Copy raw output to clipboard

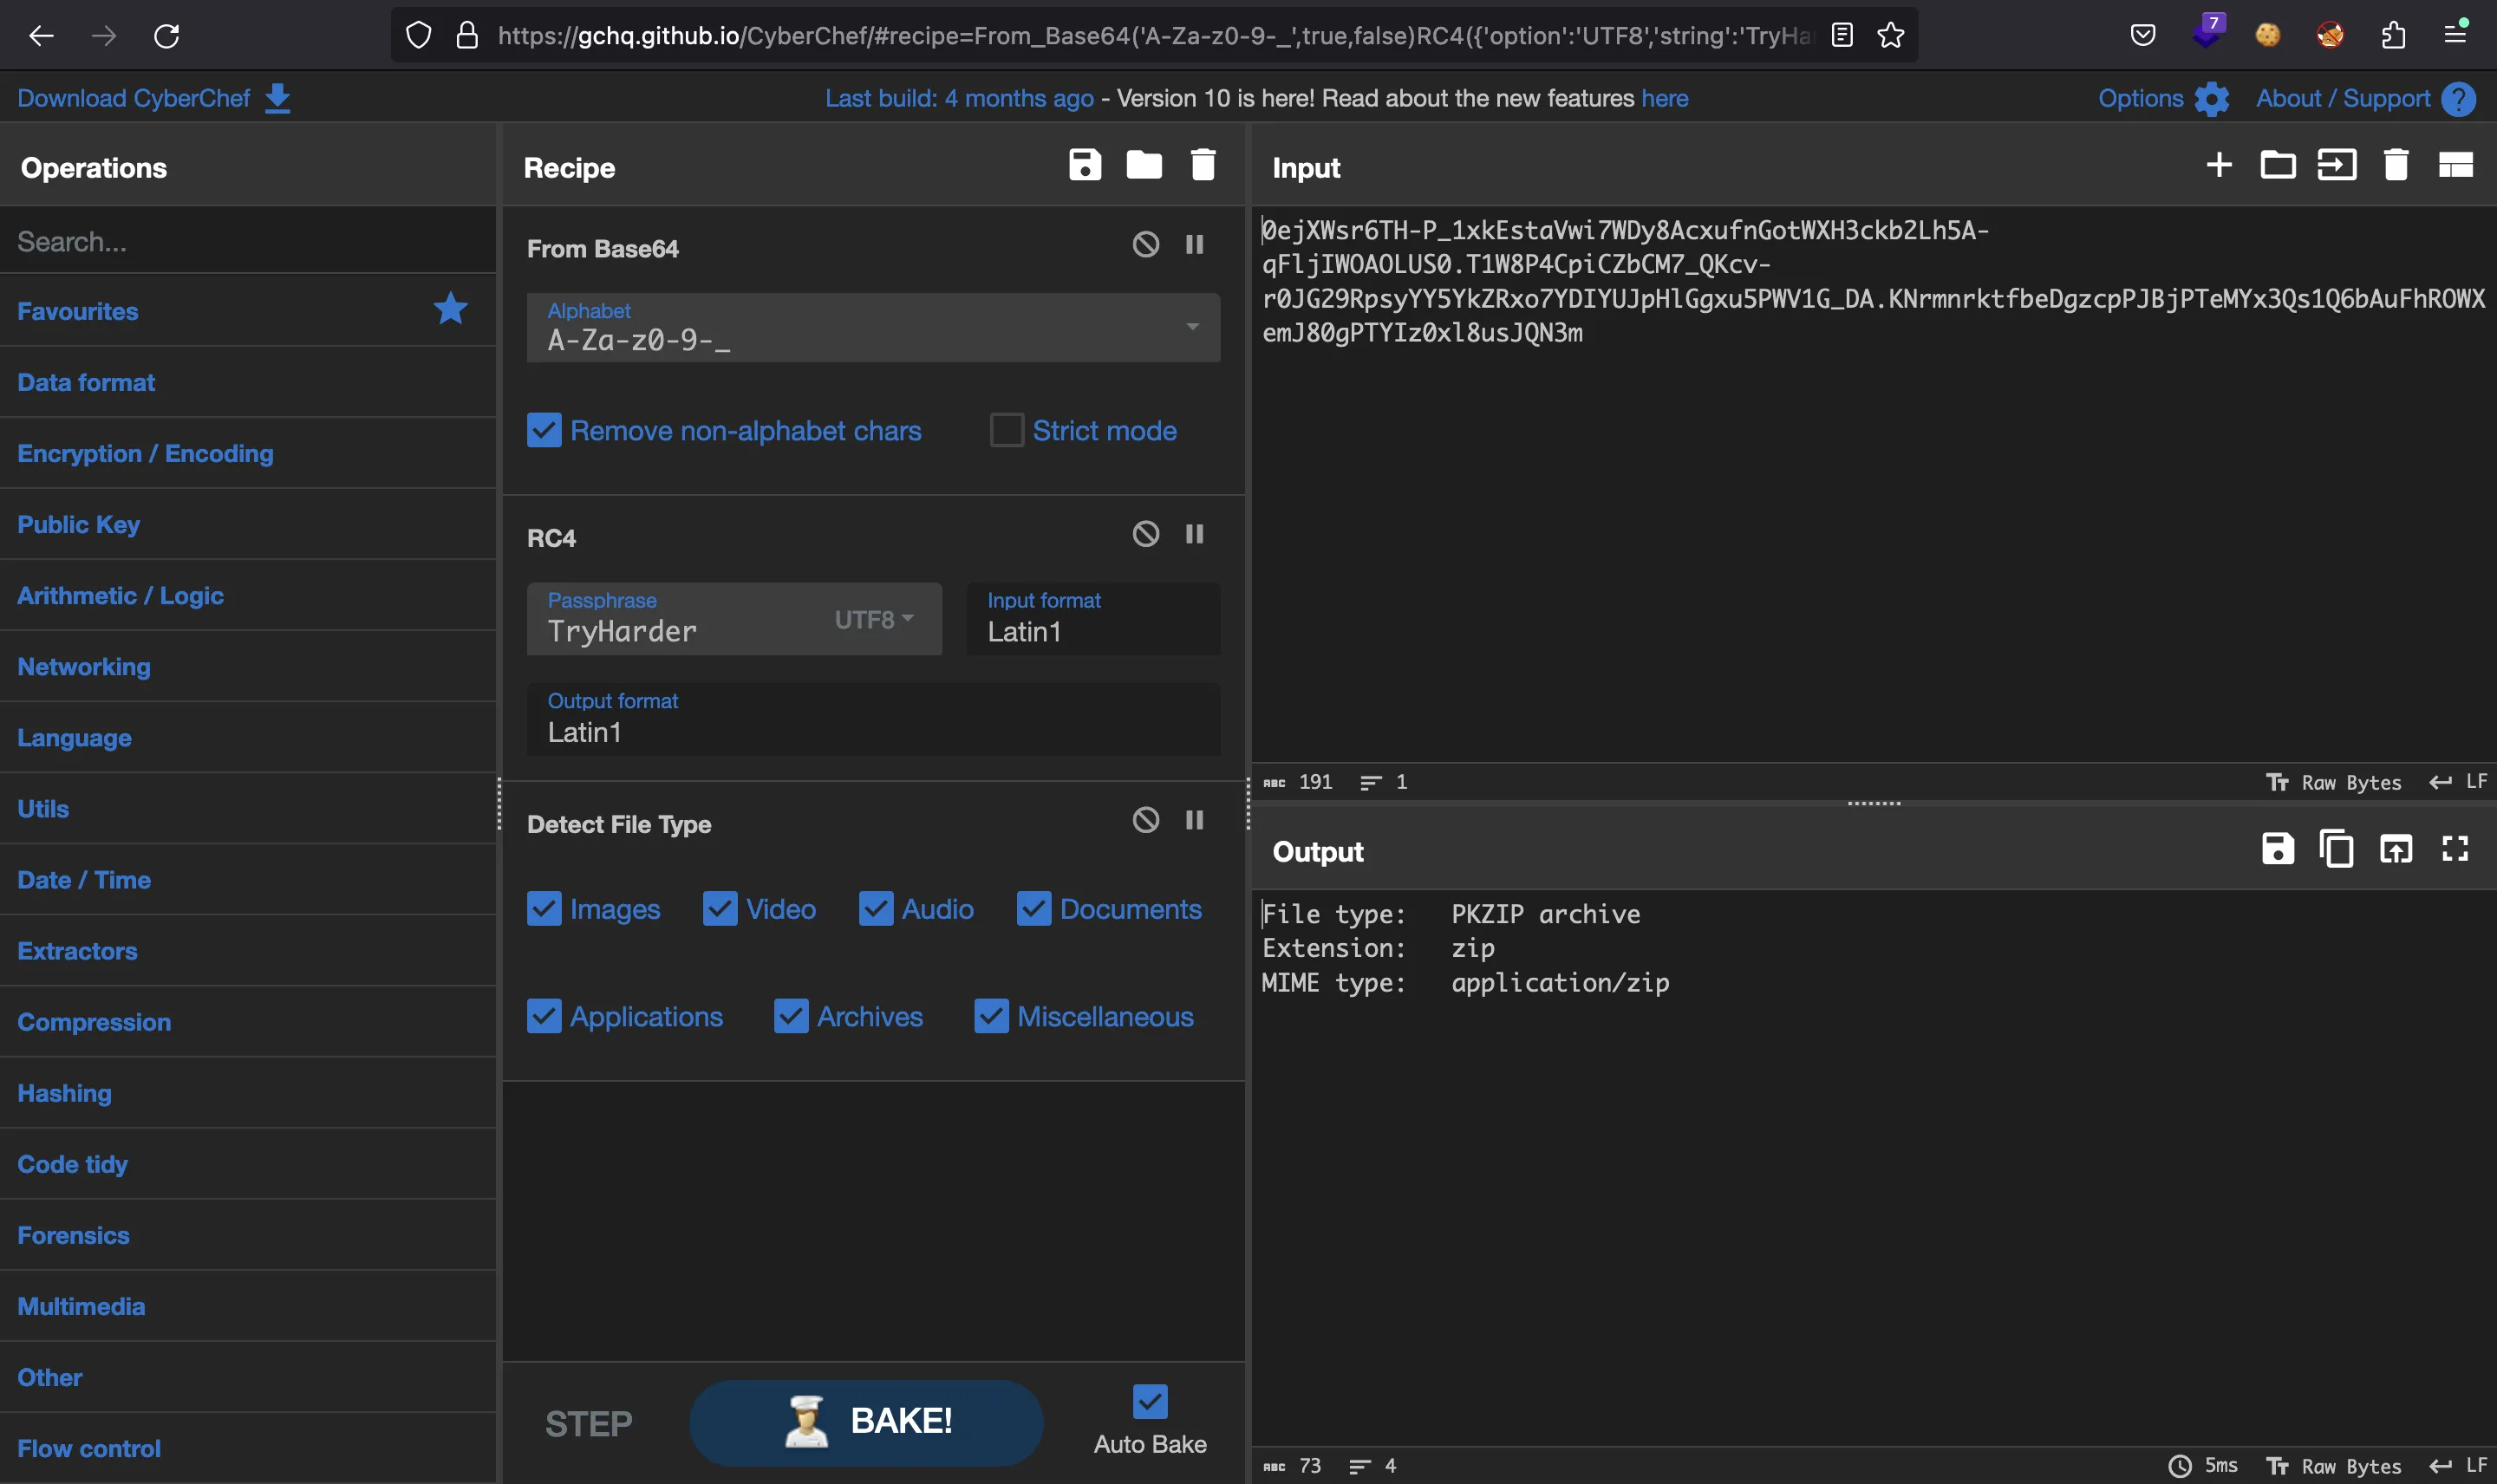point(2336,849)
